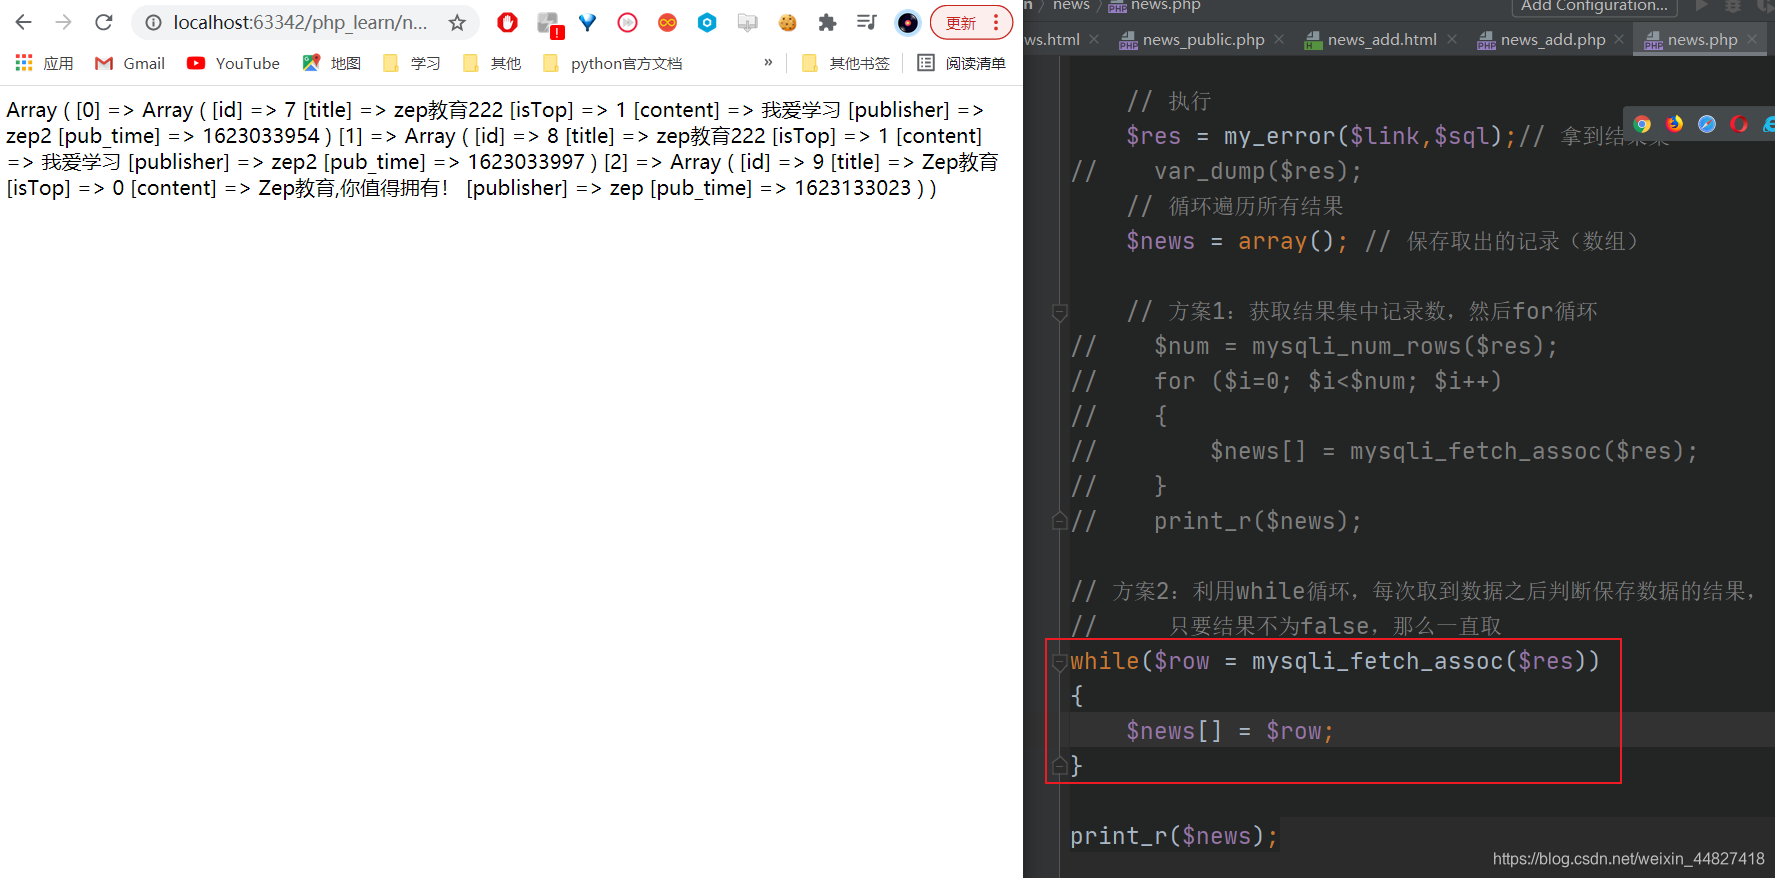This screenshot has height=878, width=1775.
Task: Open in Safari from IDE browser popup
Action: tap(1707, 124)
